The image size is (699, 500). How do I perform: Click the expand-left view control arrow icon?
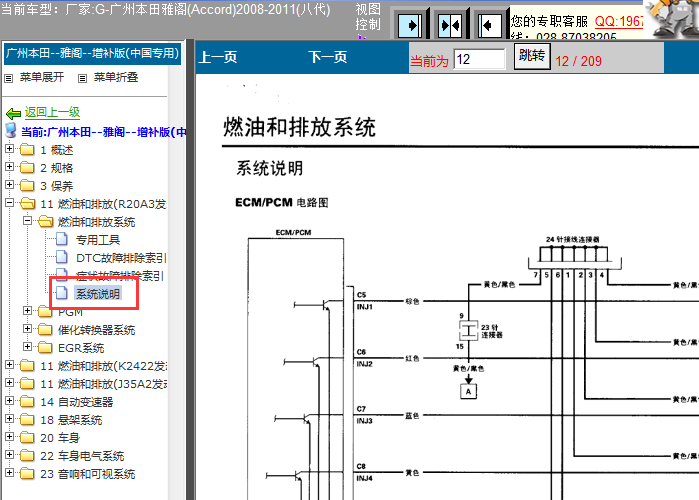489,25
